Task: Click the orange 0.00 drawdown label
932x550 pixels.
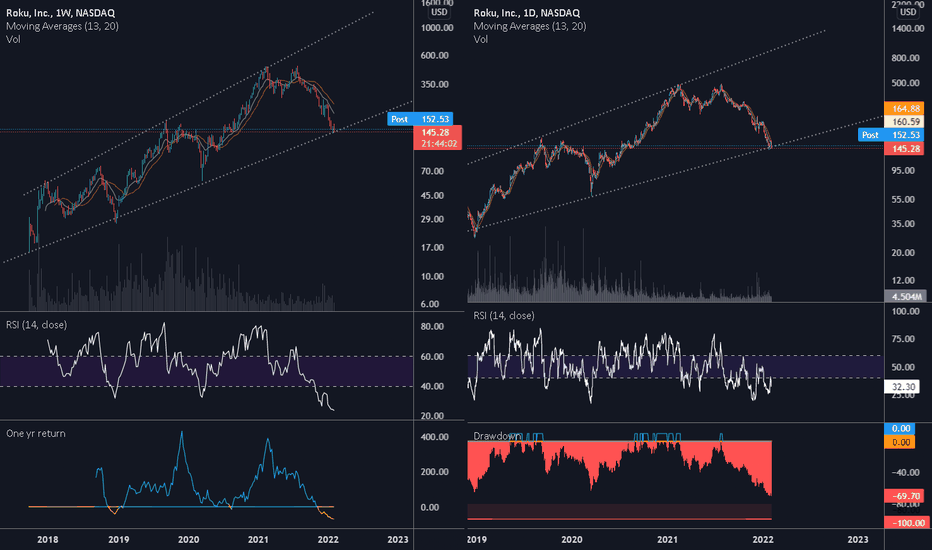Action: (900, 442)
